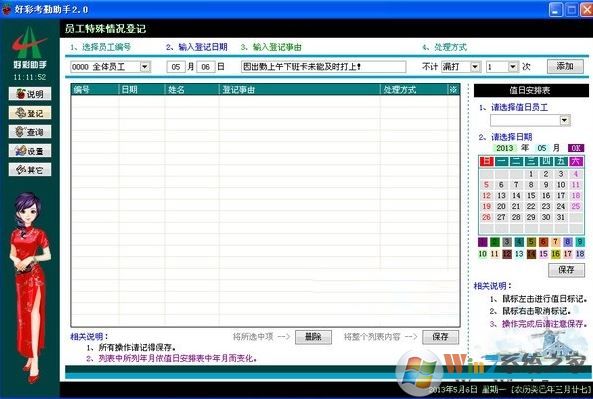Pick the swatch labeled 7
The width and height of the screenshot is (593, 399).
[556, 242]
